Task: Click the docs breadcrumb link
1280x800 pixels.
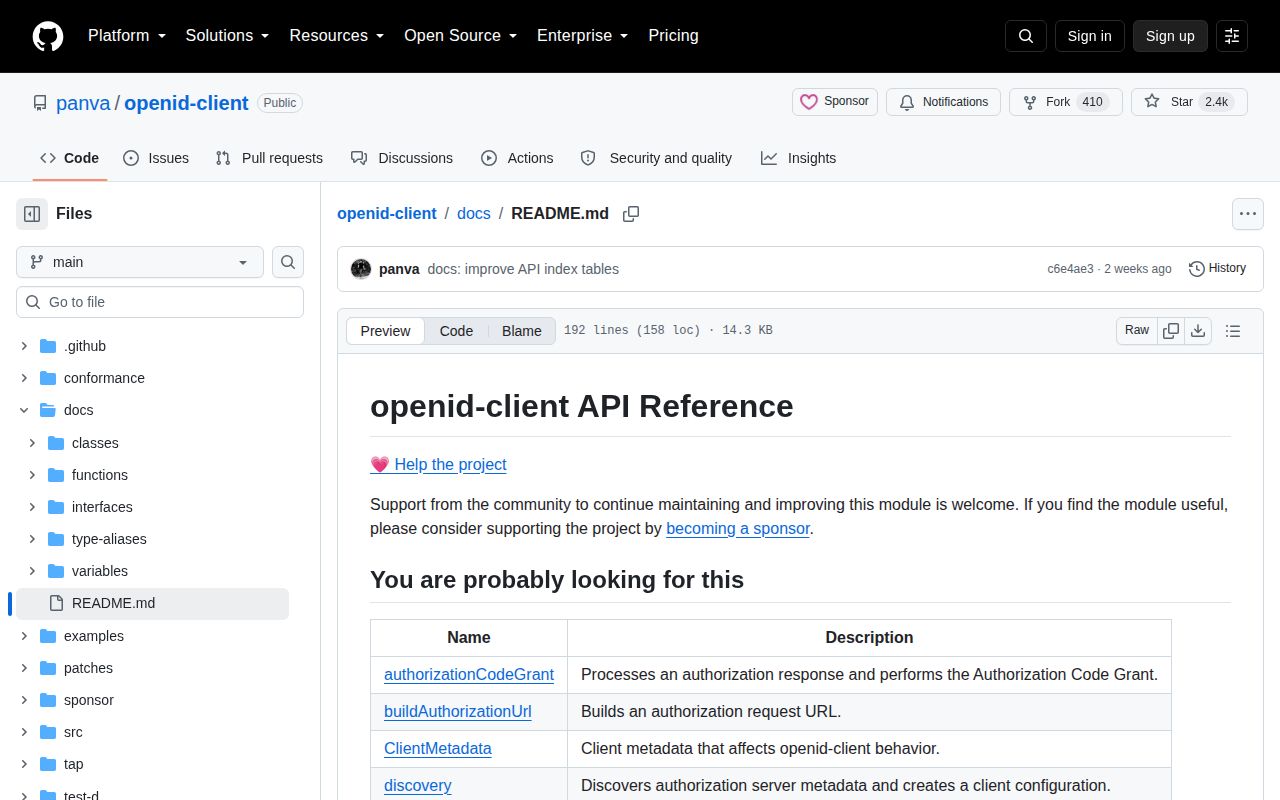Action: click(474, 214)
